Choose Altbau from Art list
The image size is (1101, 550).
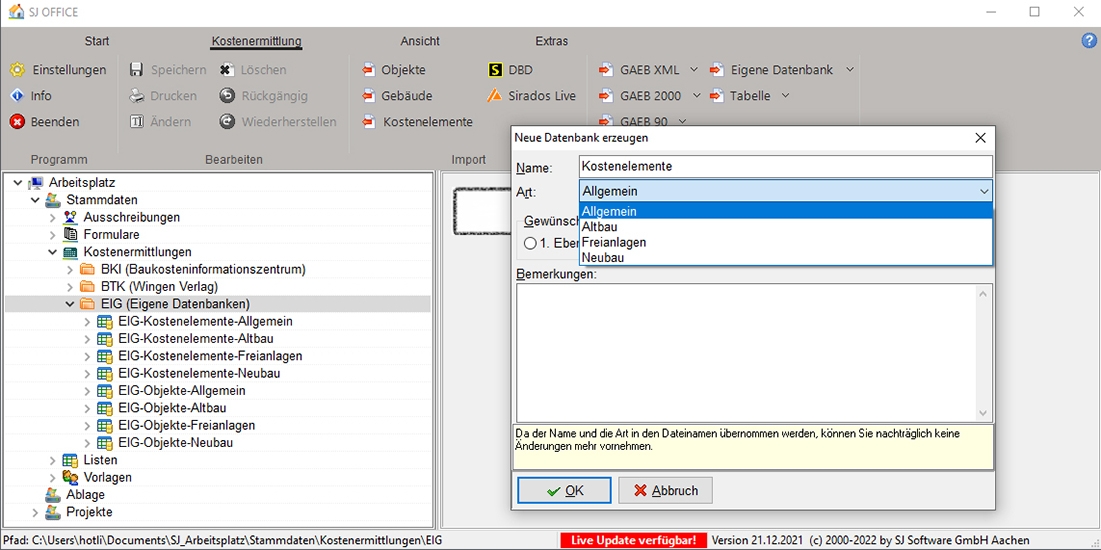tap(786, 227)
